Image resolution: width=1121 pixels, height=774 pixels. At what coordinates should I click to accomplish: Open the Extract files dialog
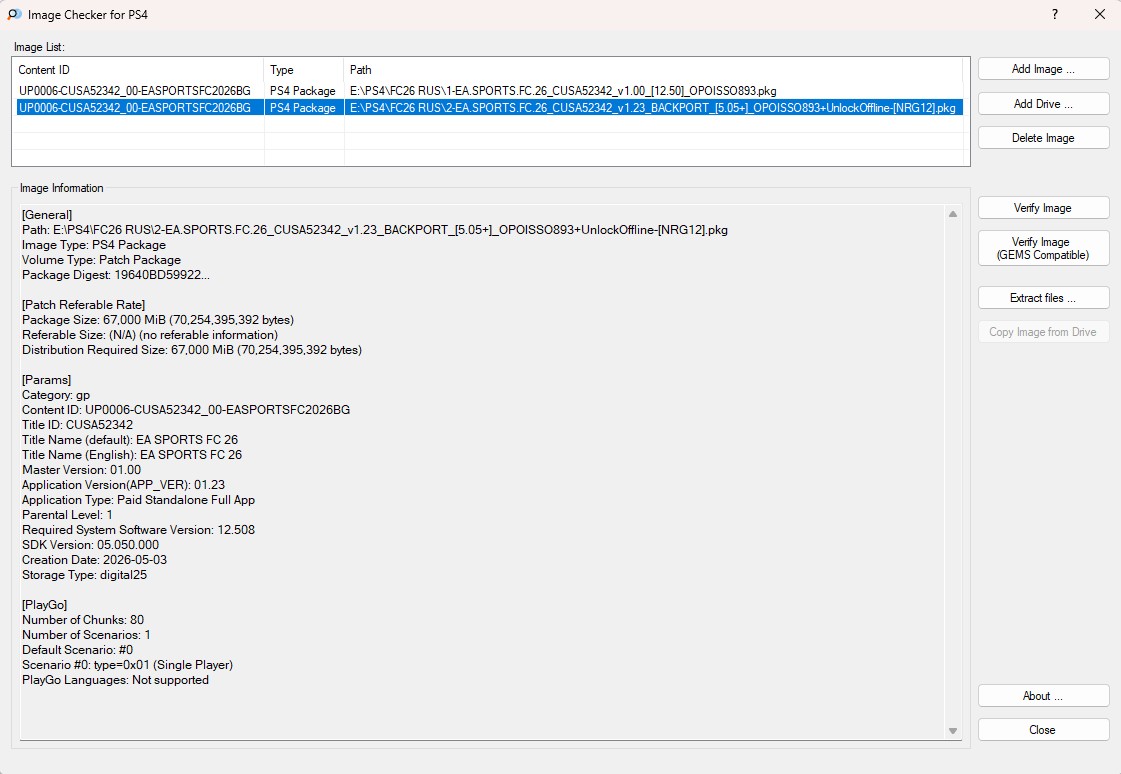tap(1043, 298)
